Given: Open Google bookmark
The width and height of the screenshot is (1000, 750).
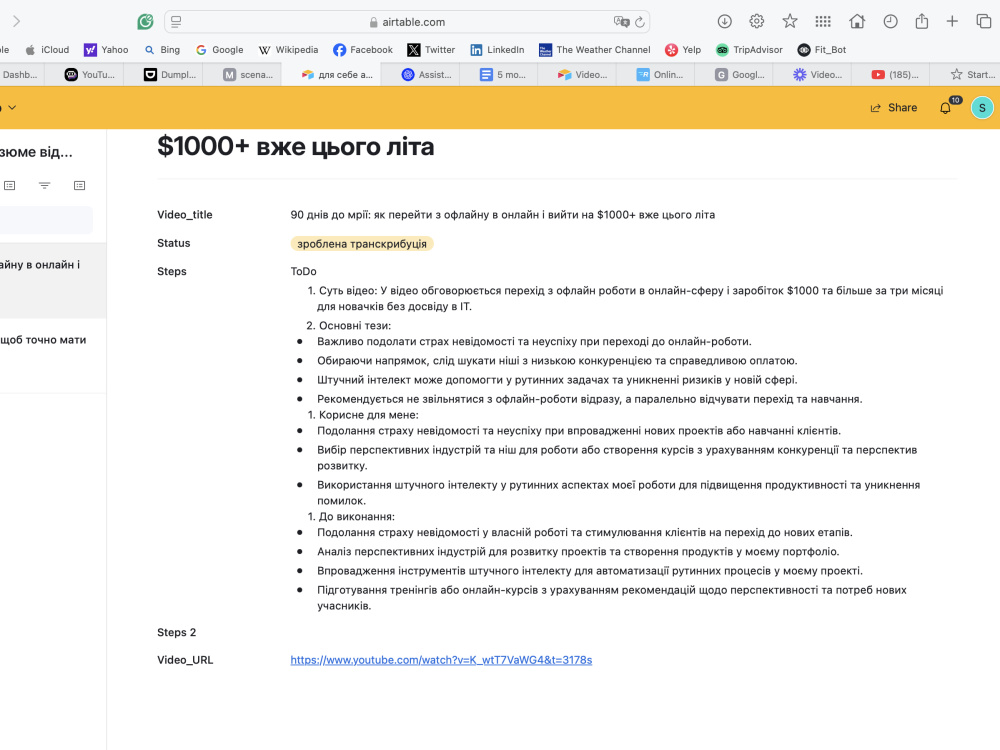Looking at the screenshot, I should point(219,50).
